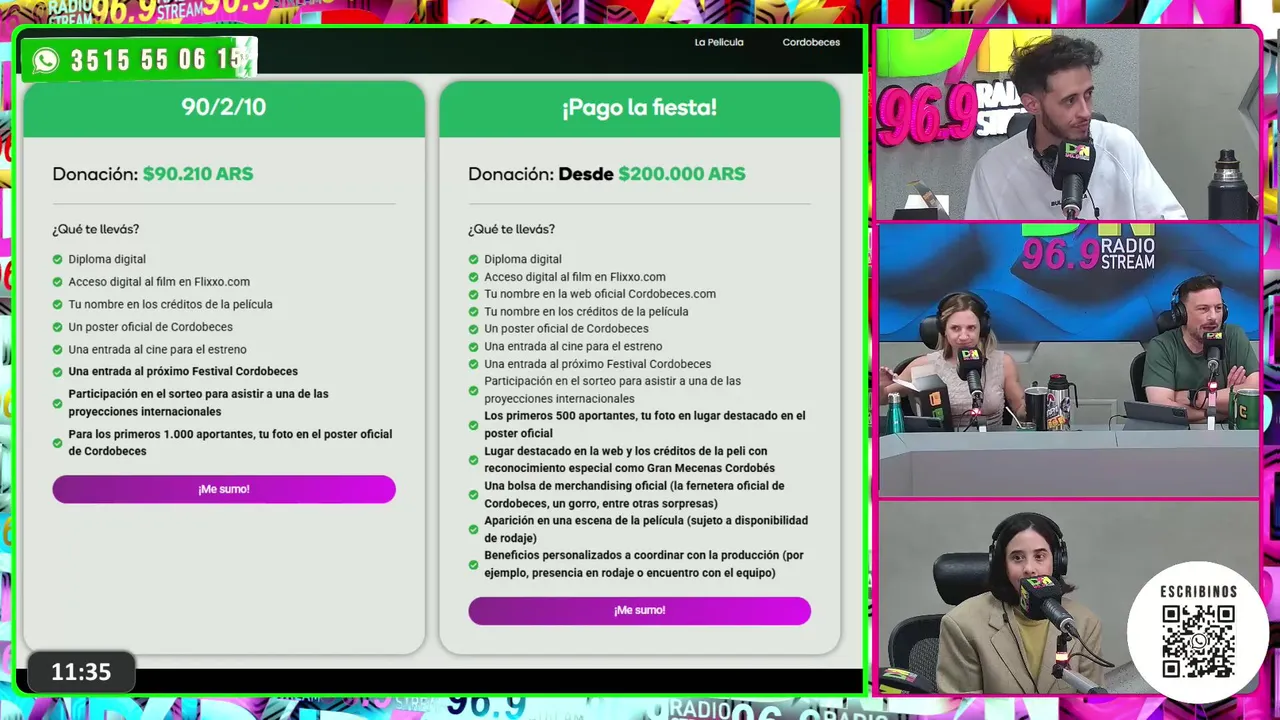Click '¿Qué te llevás?' in Pago la fiesta card

pyautogui.click(x=511, y=229)
